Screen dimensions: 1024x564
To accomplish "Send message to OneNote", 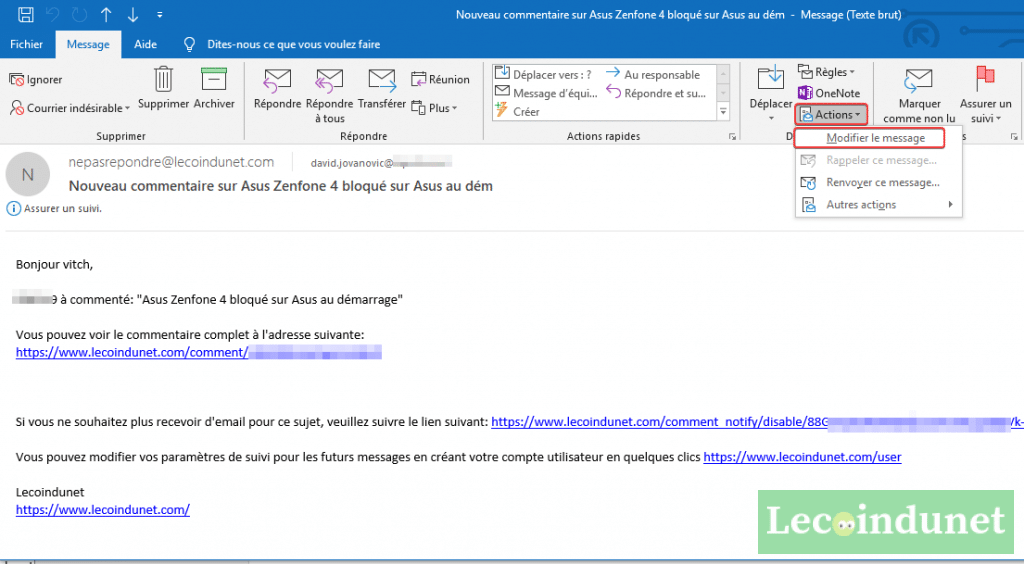I will pos(829,93).
